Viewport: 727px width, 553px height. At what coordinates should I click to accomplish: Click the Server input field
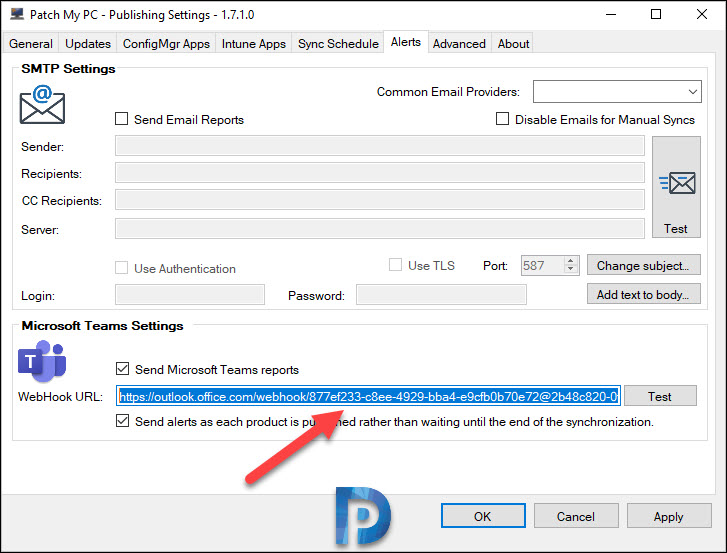tap(380, 229)
